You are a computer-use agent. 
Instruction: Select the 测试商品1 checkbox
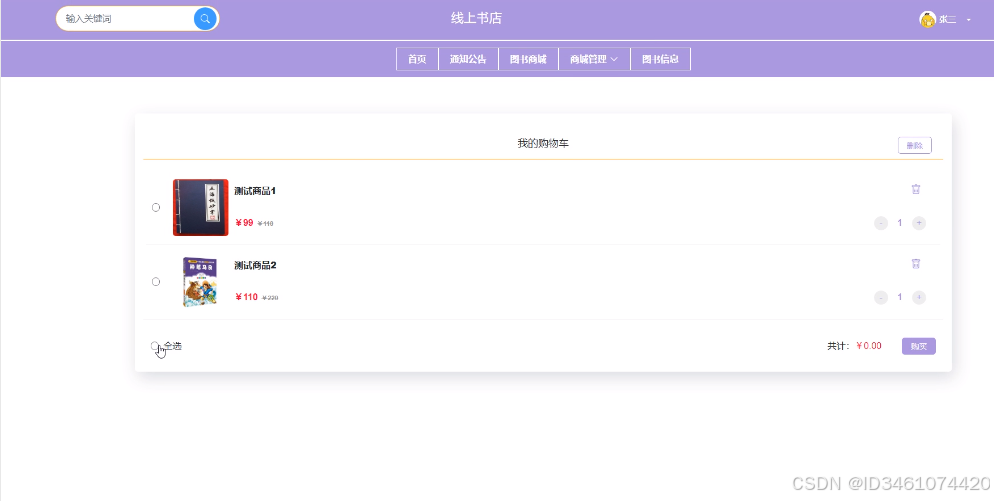coord(156,207)
